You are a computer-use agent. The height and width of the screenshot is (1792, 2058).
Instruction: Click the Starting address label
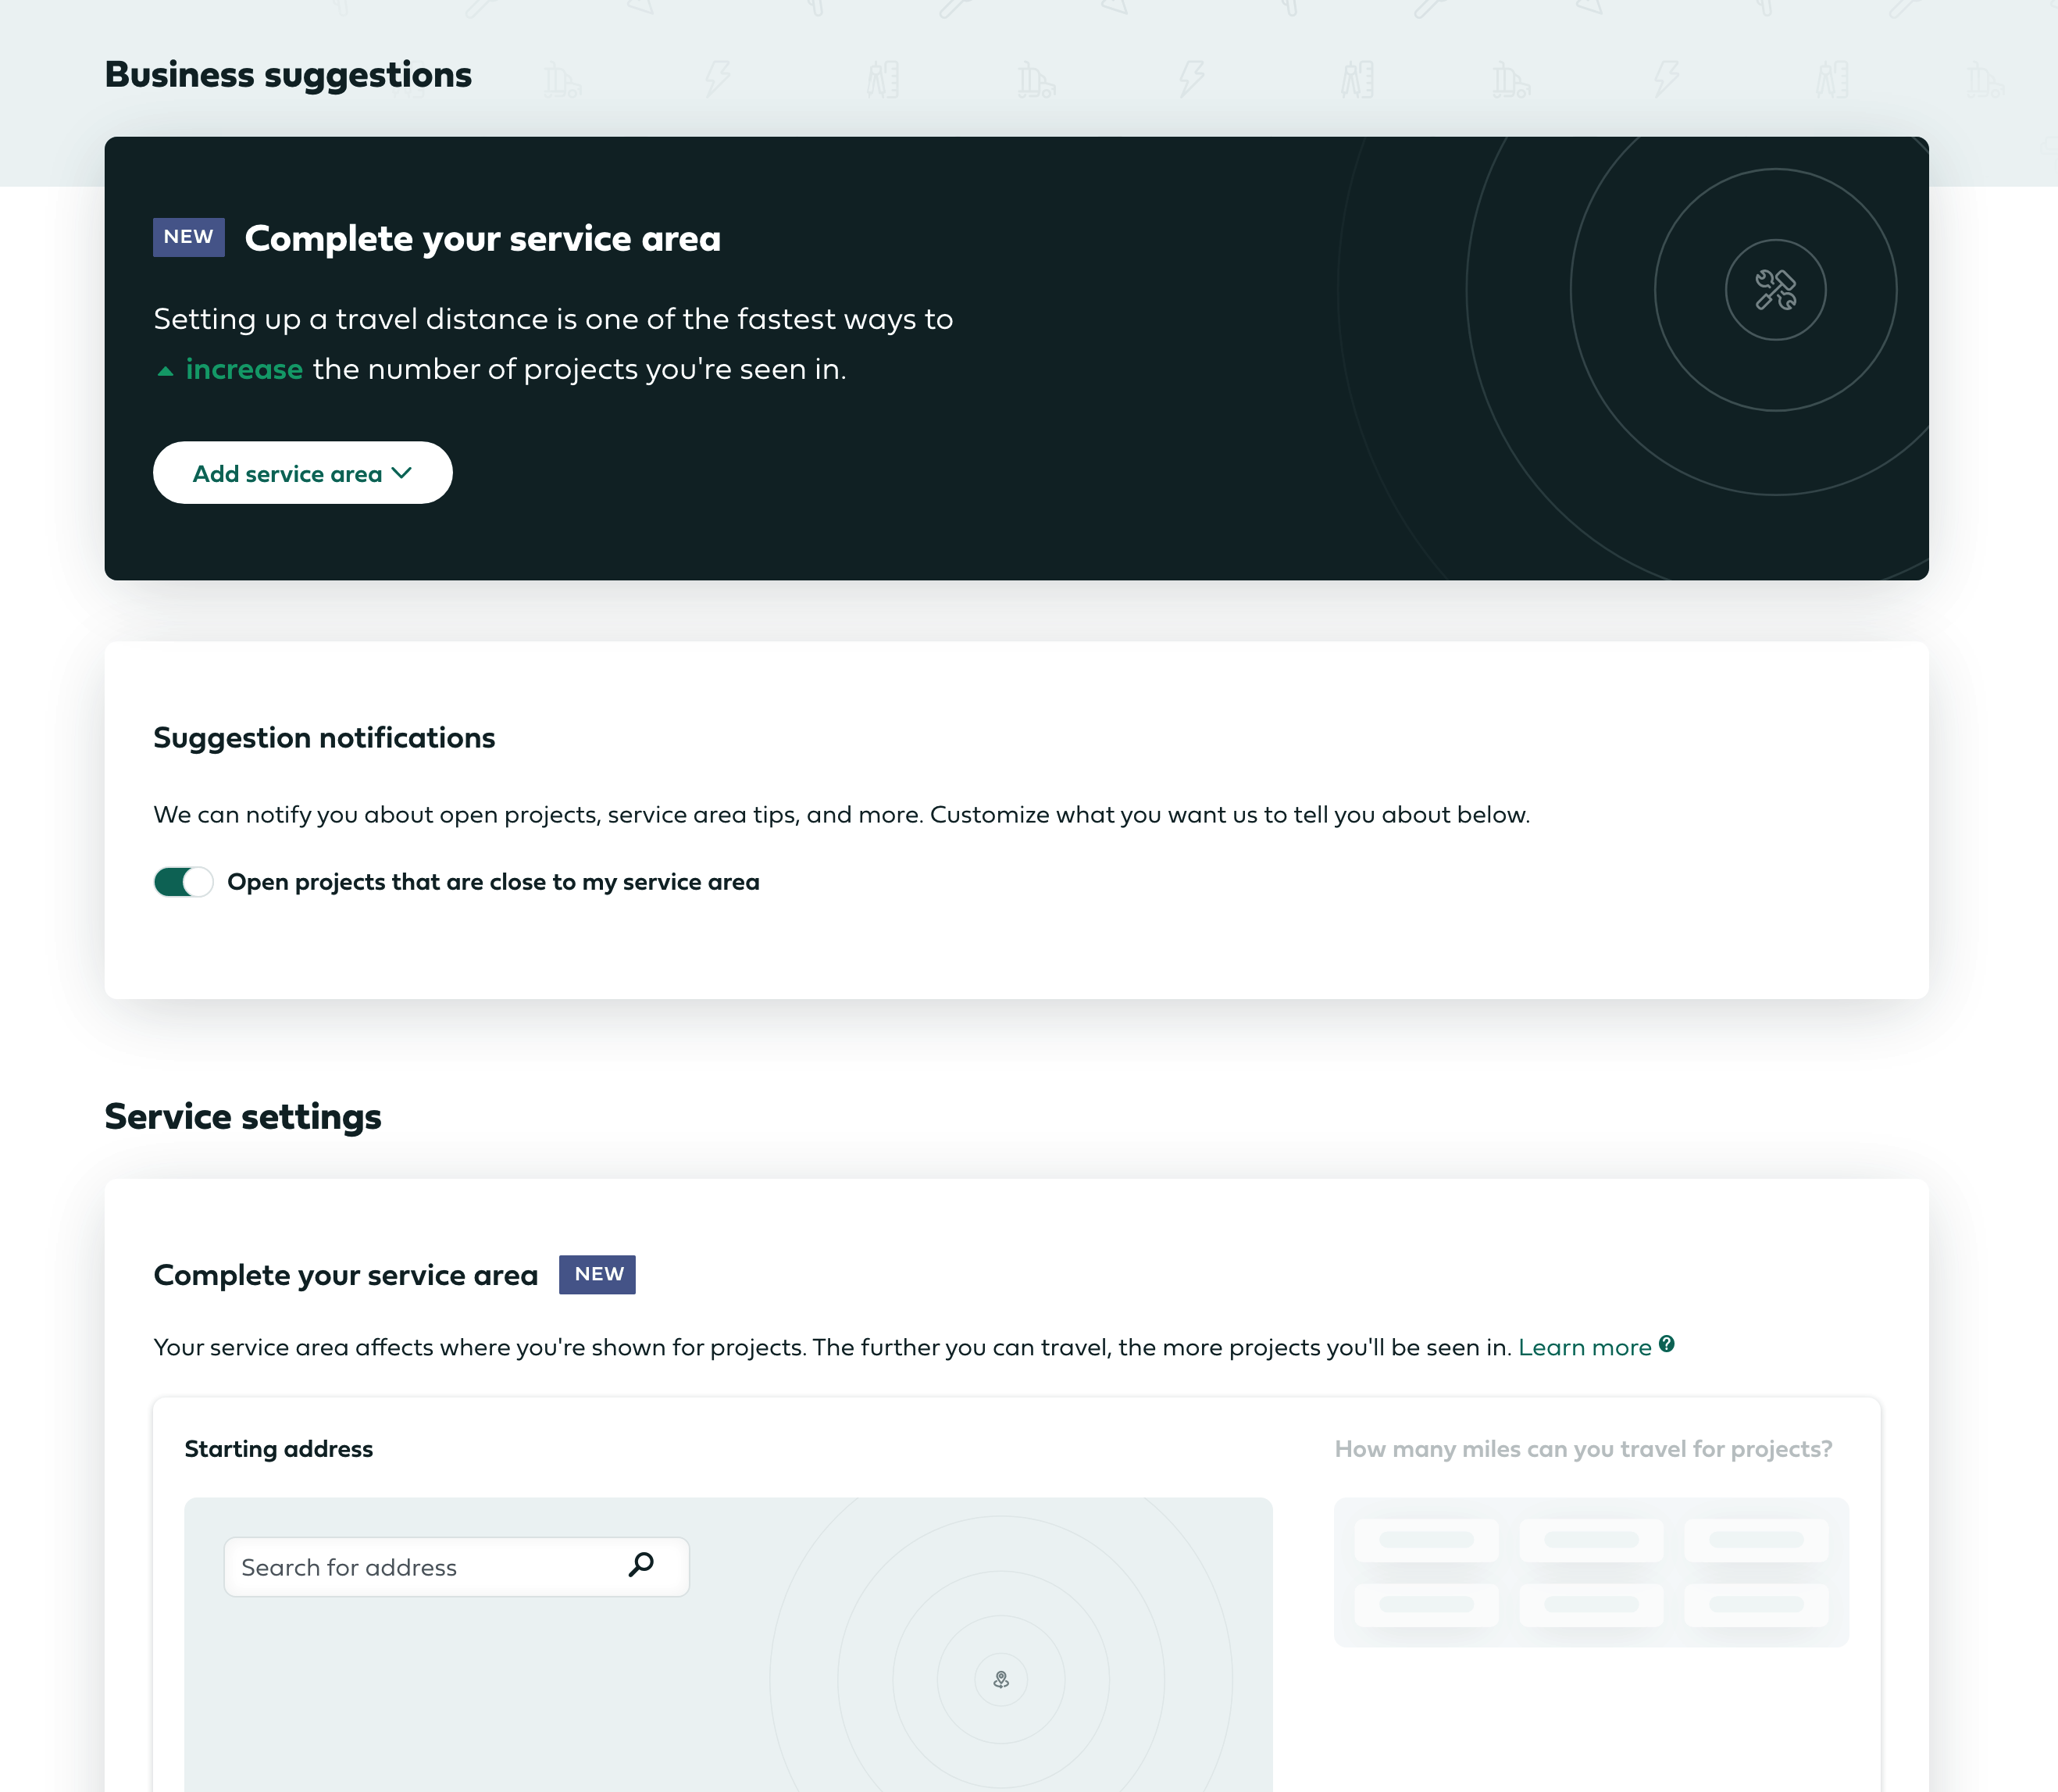coord(278,1449)
